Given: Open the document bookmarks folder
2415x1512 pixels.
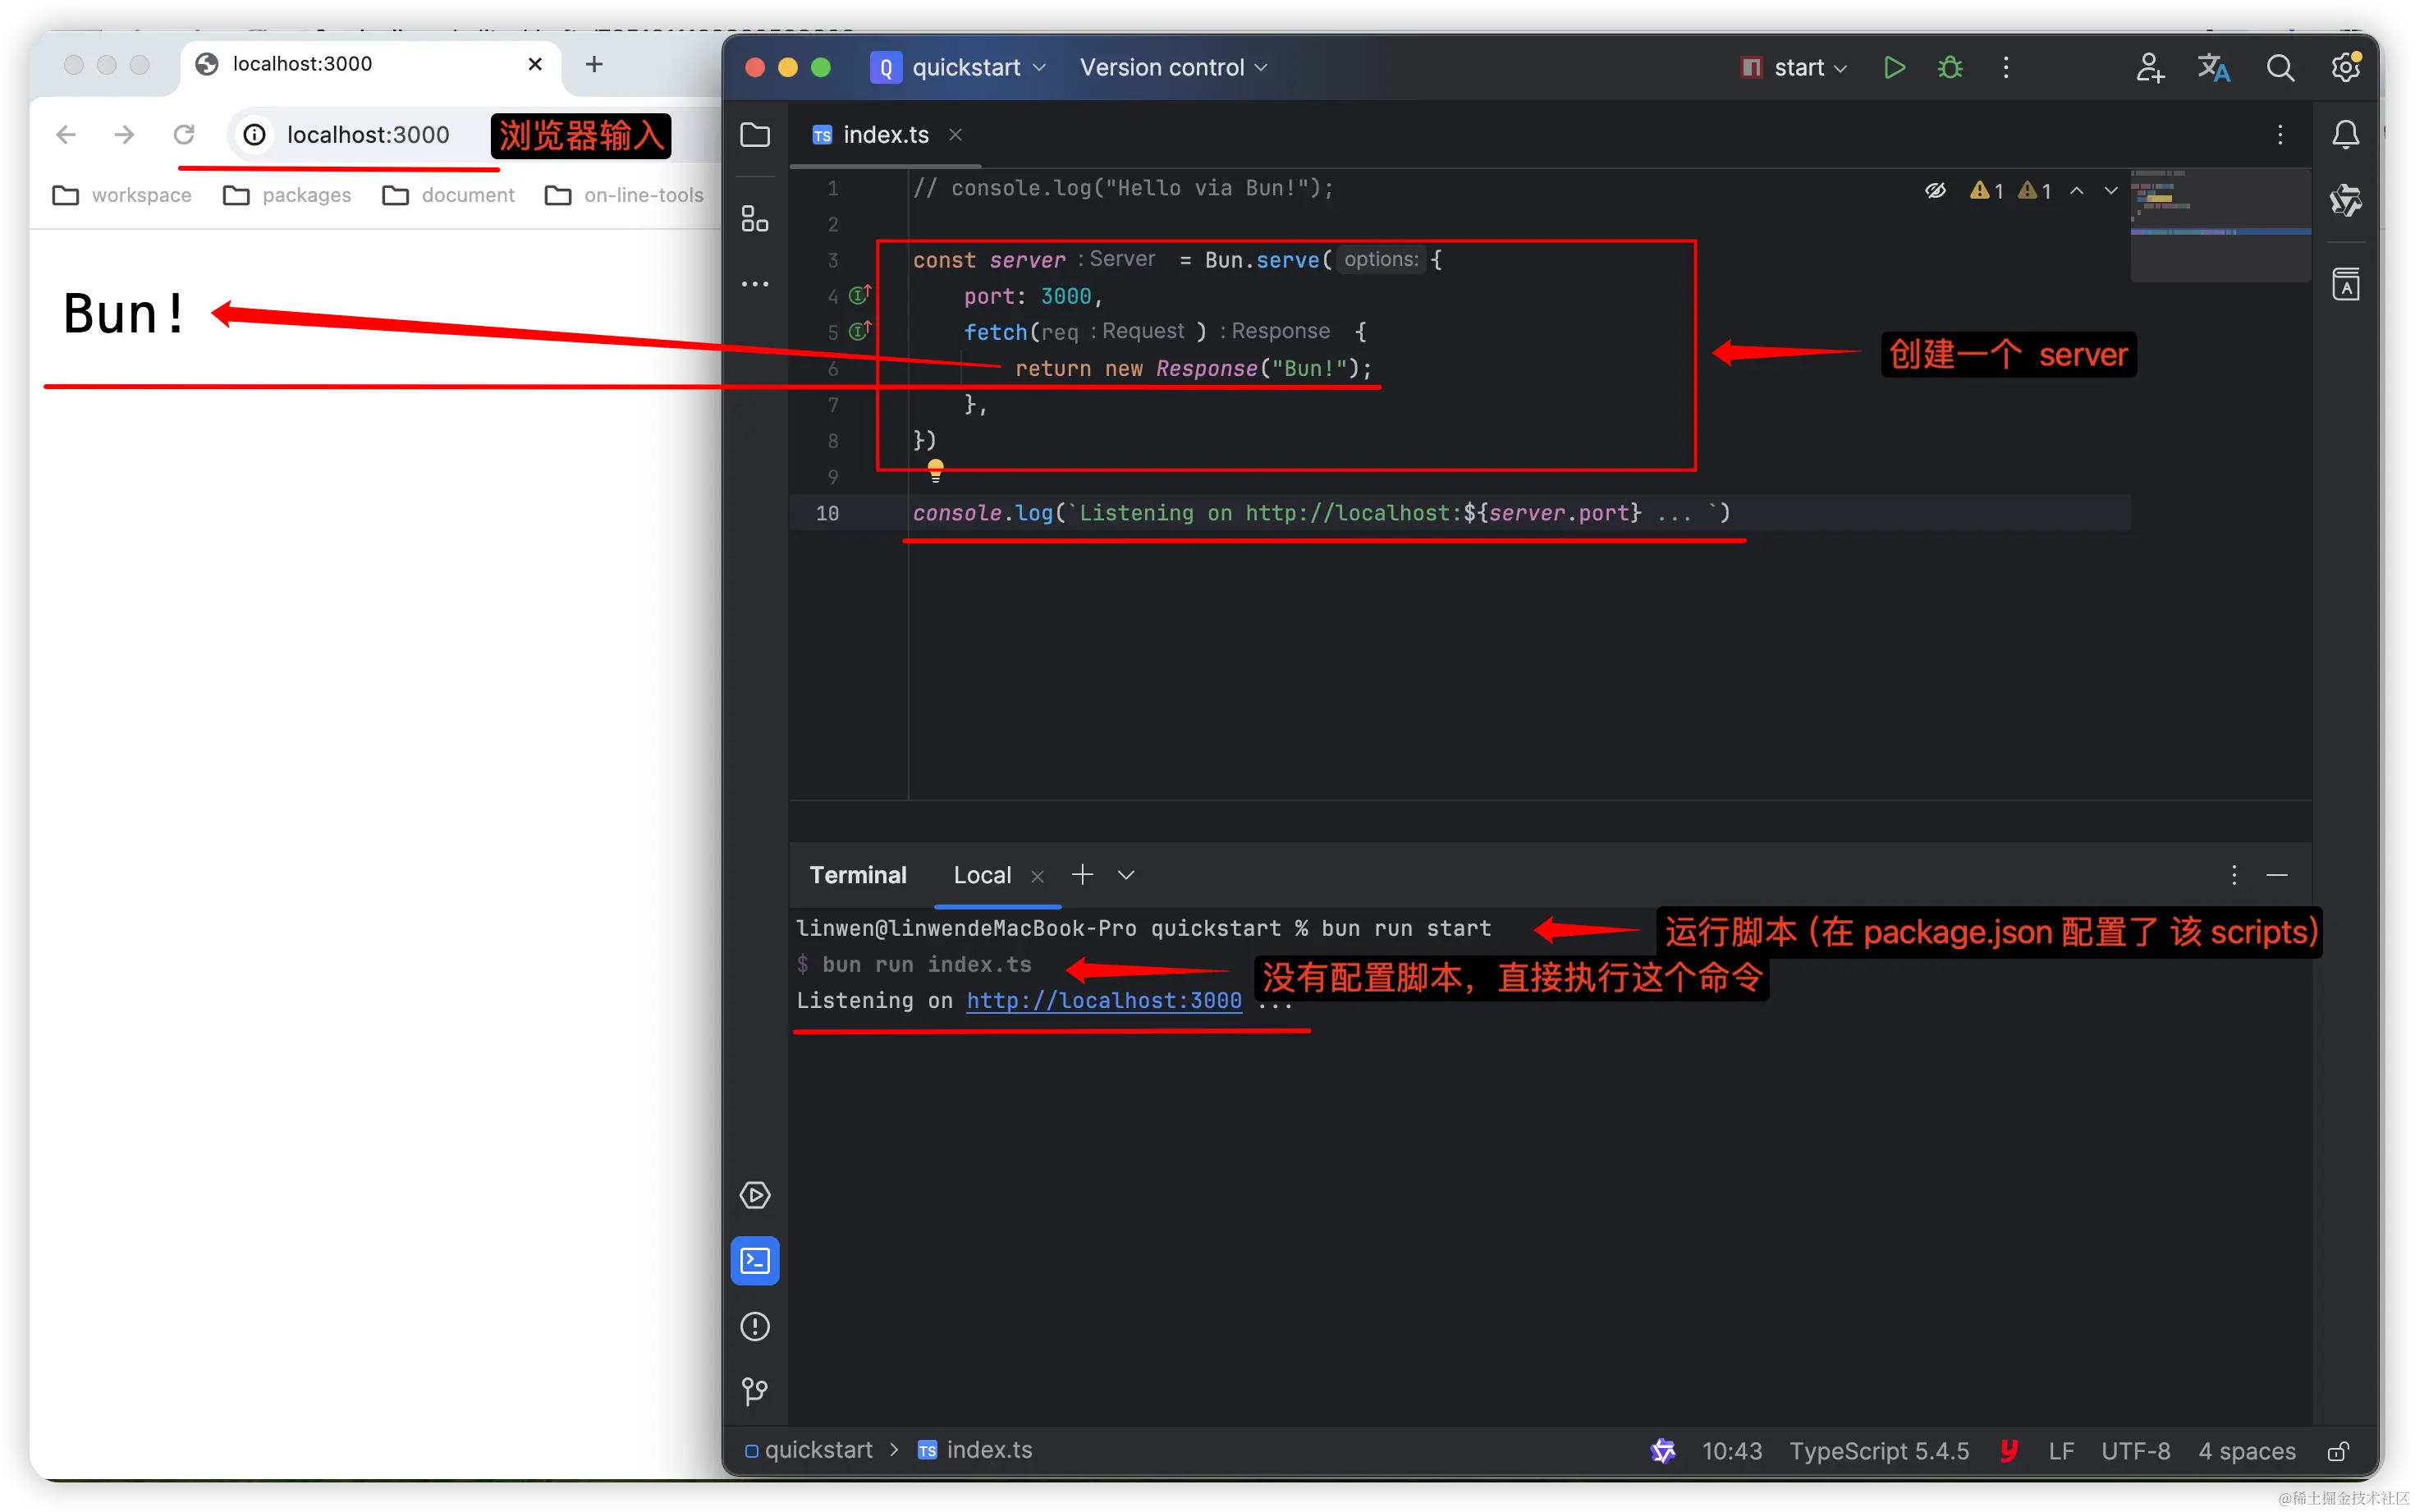Looking at the screenshot, I should pyautogui.click(x=448, y=195).
